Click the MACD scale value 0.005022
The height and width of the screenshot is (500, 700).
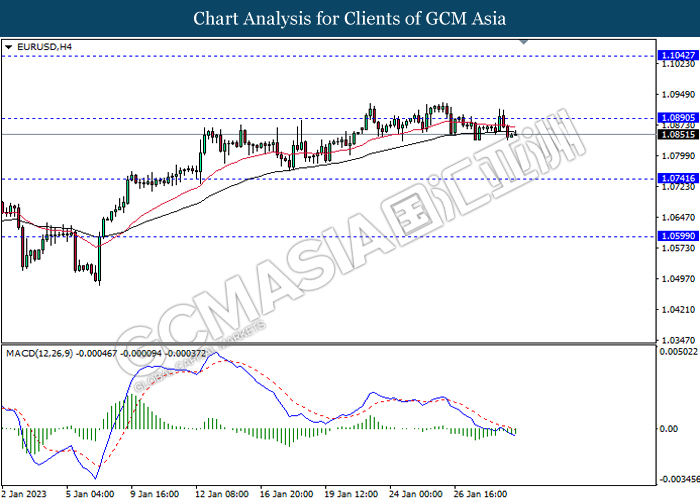click(x=679, y=352)
